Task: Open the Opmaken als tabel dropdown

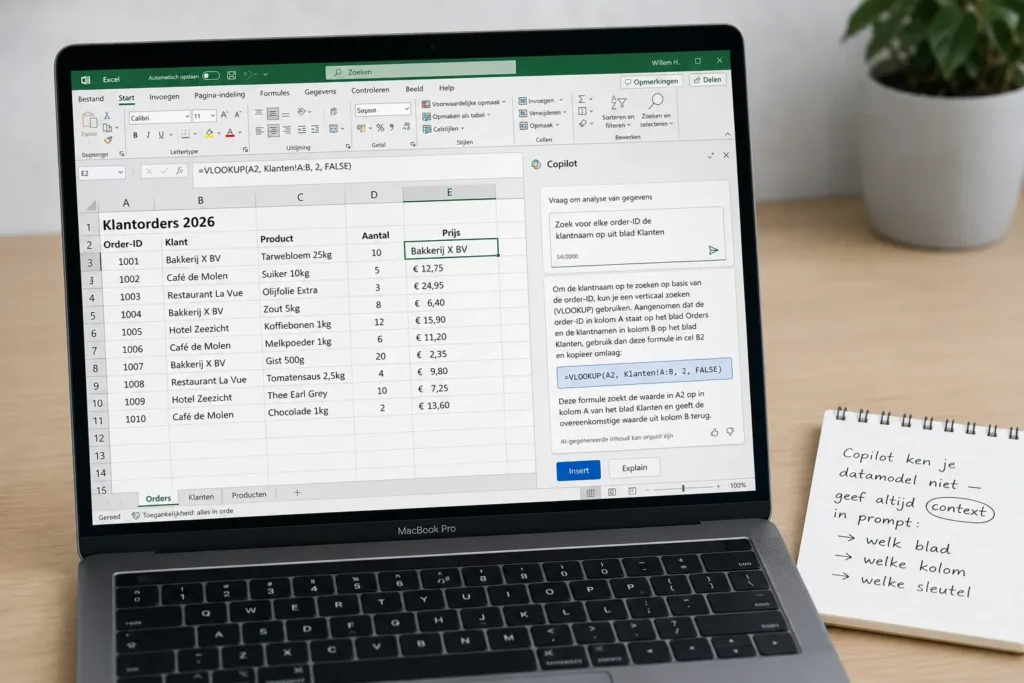Action: pos(456,116)
